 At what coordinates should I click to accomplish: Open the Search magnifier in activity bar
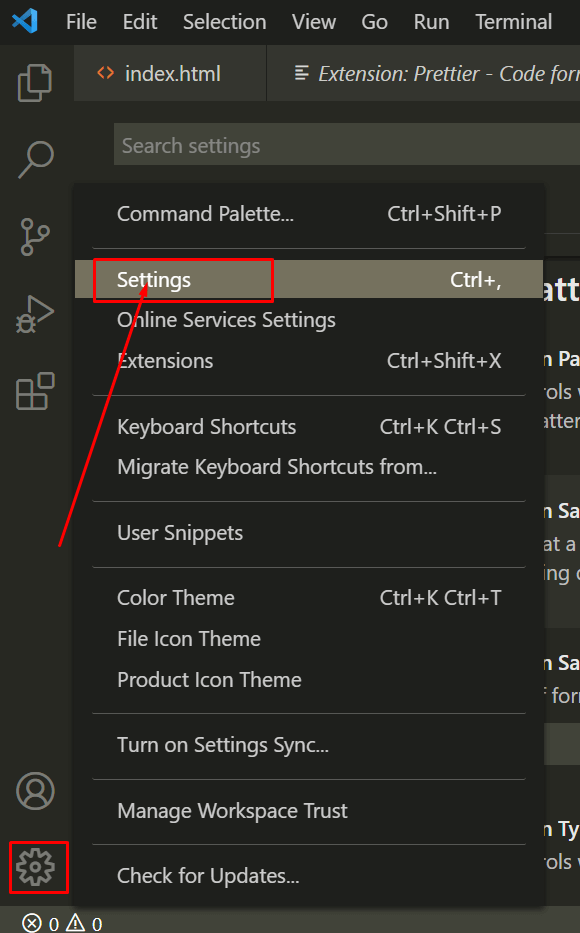click(36, 159)
